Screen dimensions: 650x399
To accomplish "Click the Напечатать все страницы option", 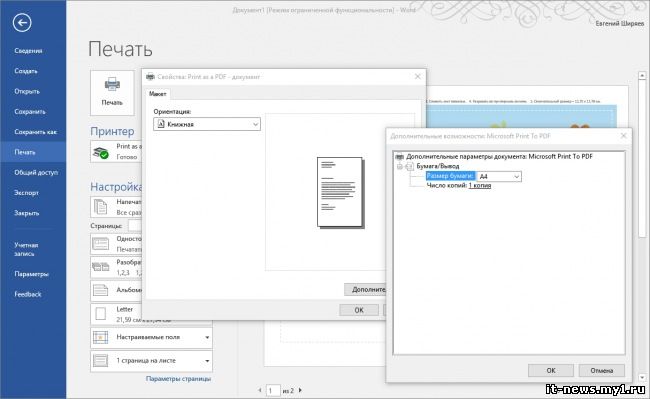I will [116, 206].
